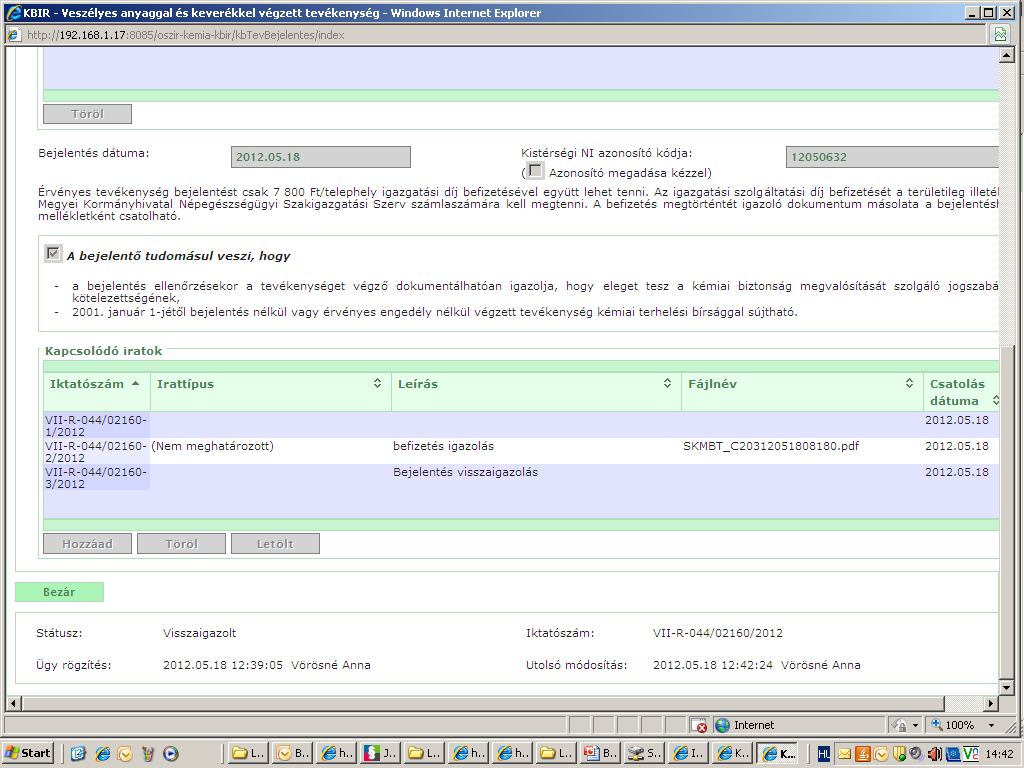Screen dimensions: 1024x768
Task: Click the green Bezár button
Action: (x=59, y=592)
